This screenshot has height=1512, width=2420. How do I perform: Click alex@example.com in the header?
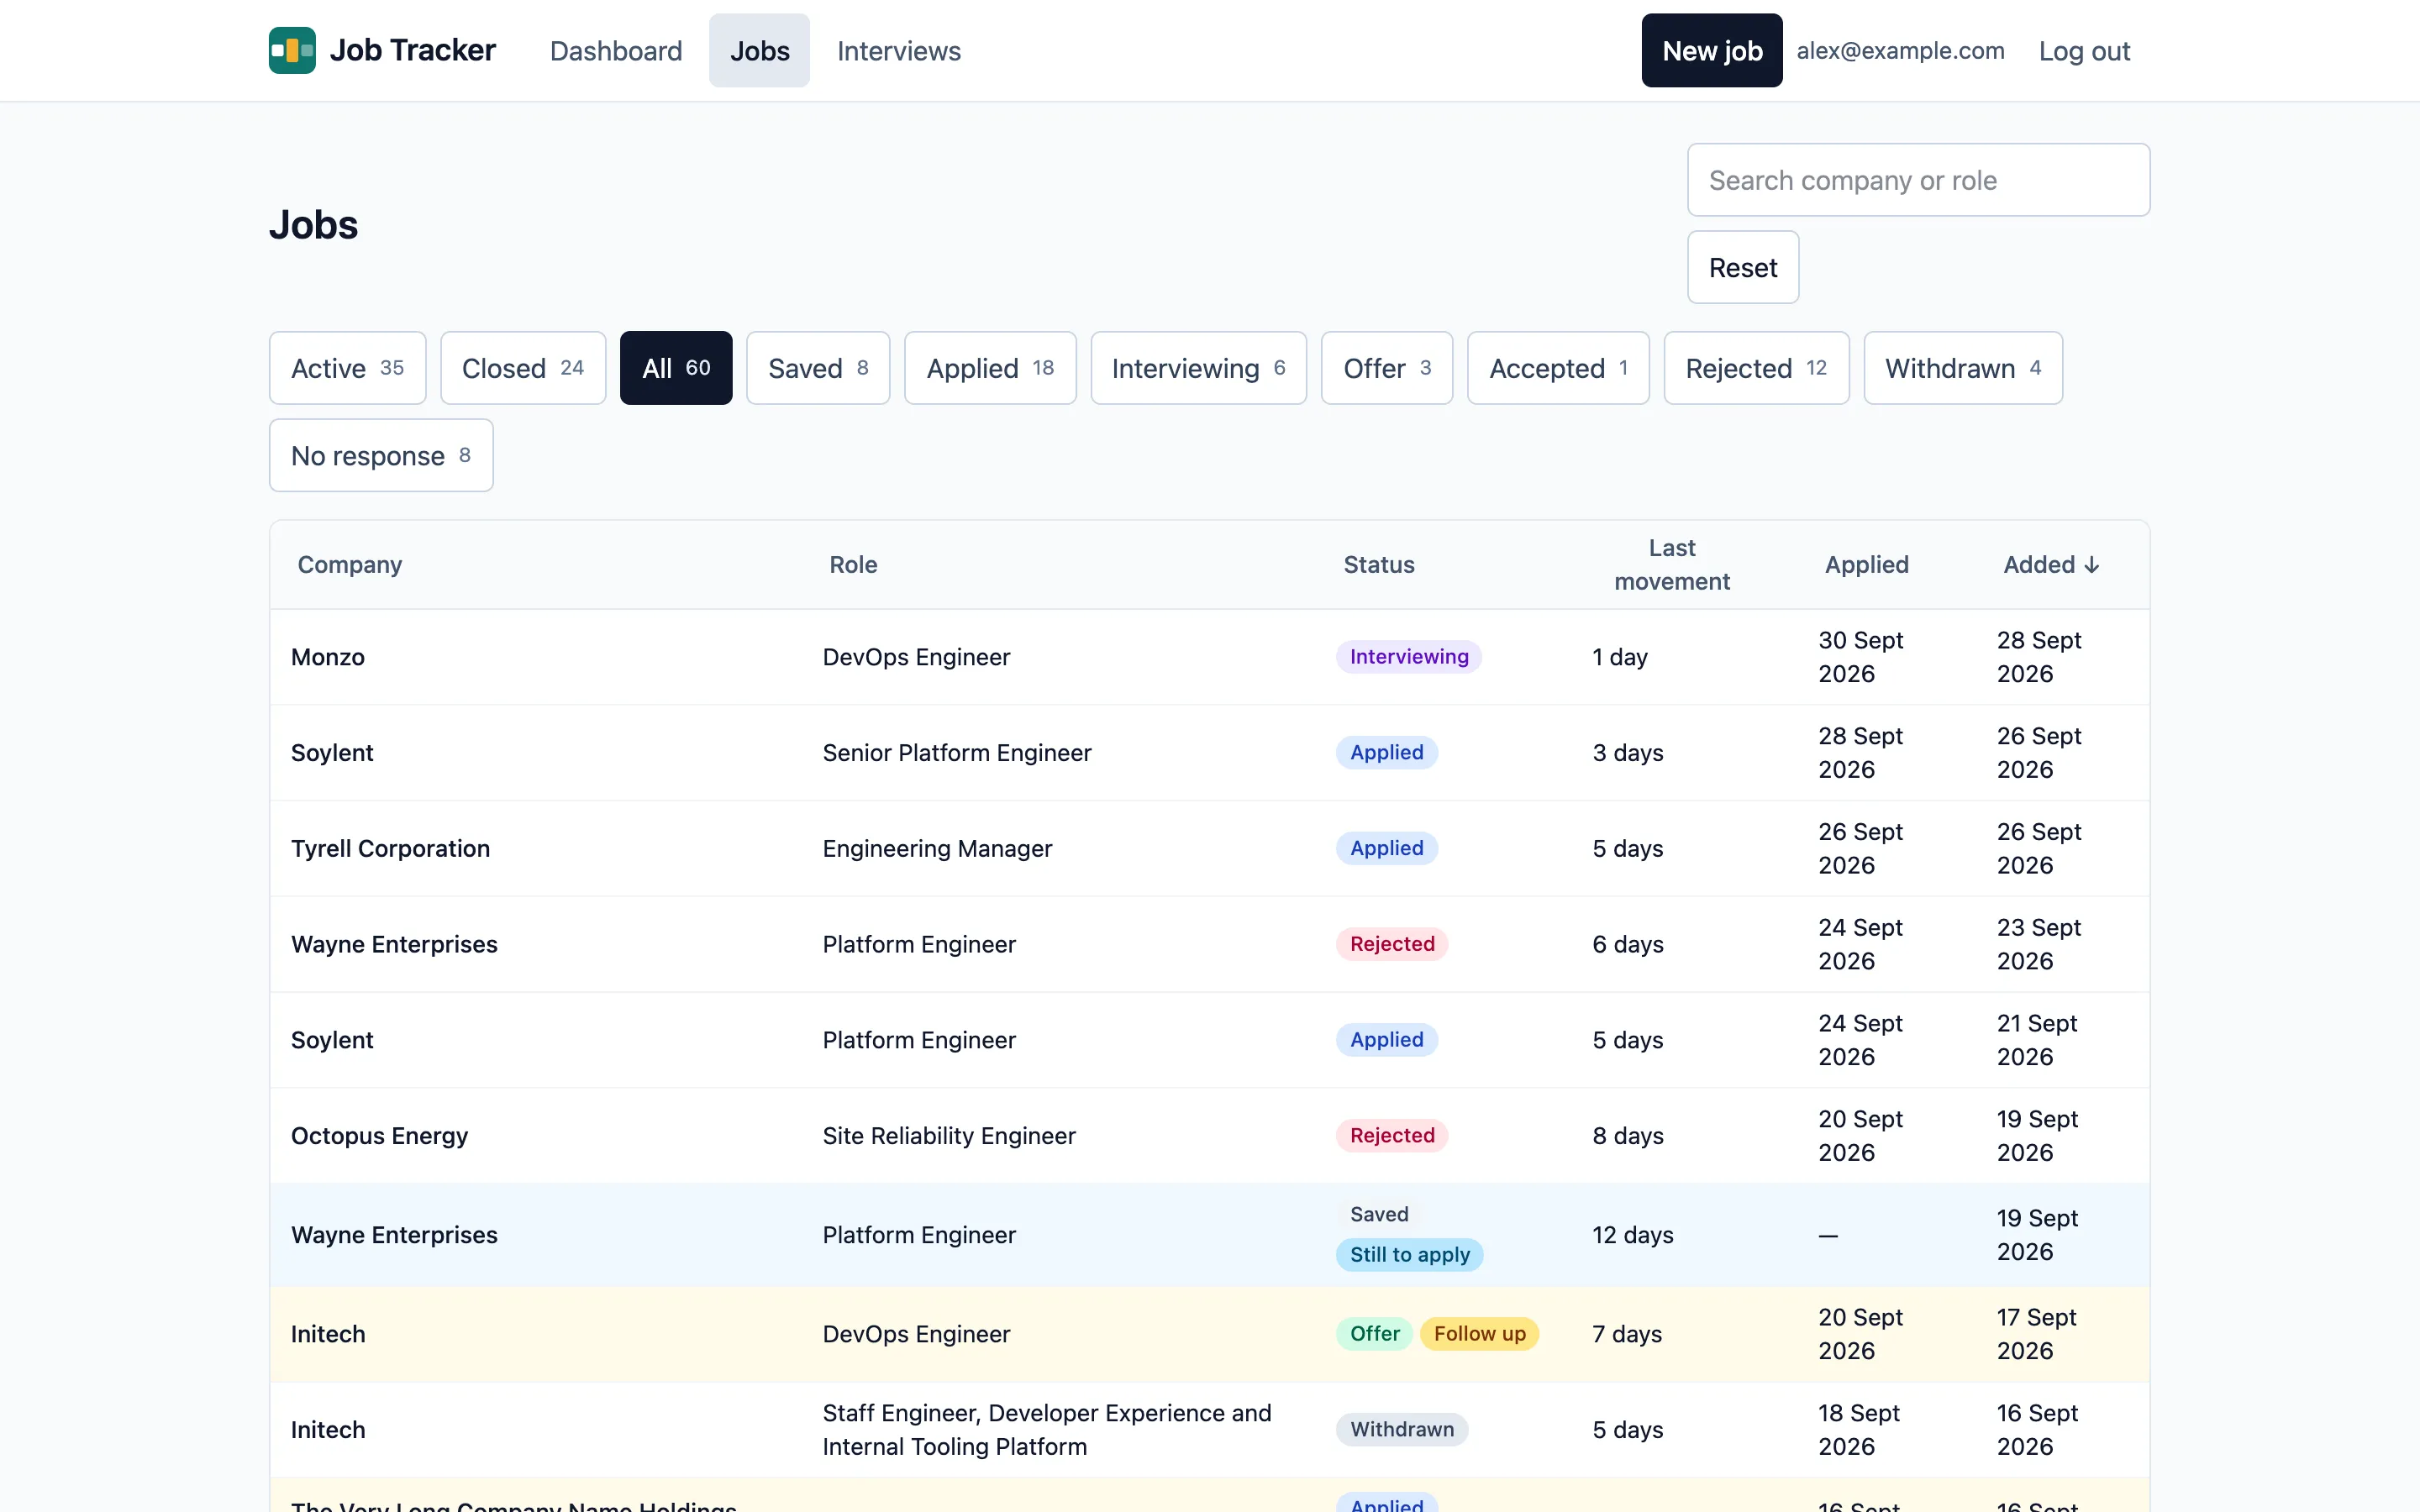(1900, 50)
